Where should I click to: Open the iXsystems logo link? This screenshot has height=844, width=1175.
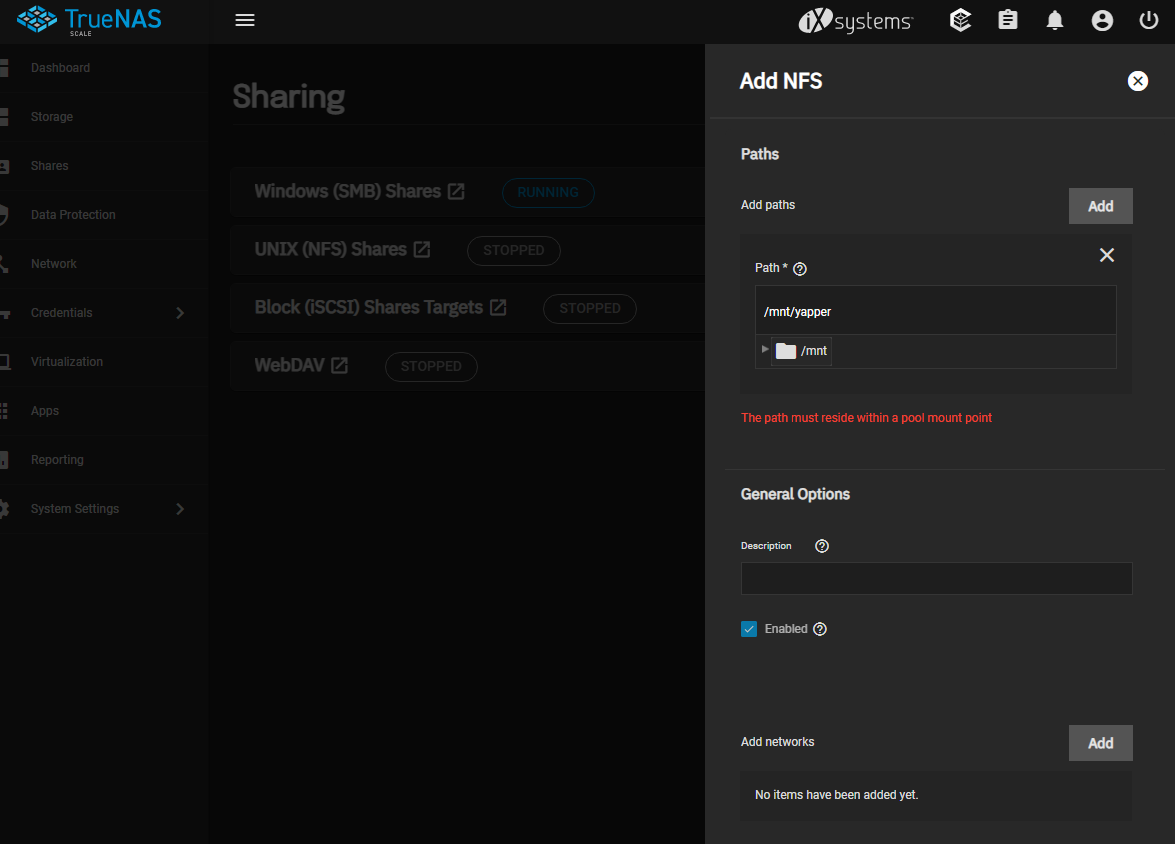pos(856,21)
